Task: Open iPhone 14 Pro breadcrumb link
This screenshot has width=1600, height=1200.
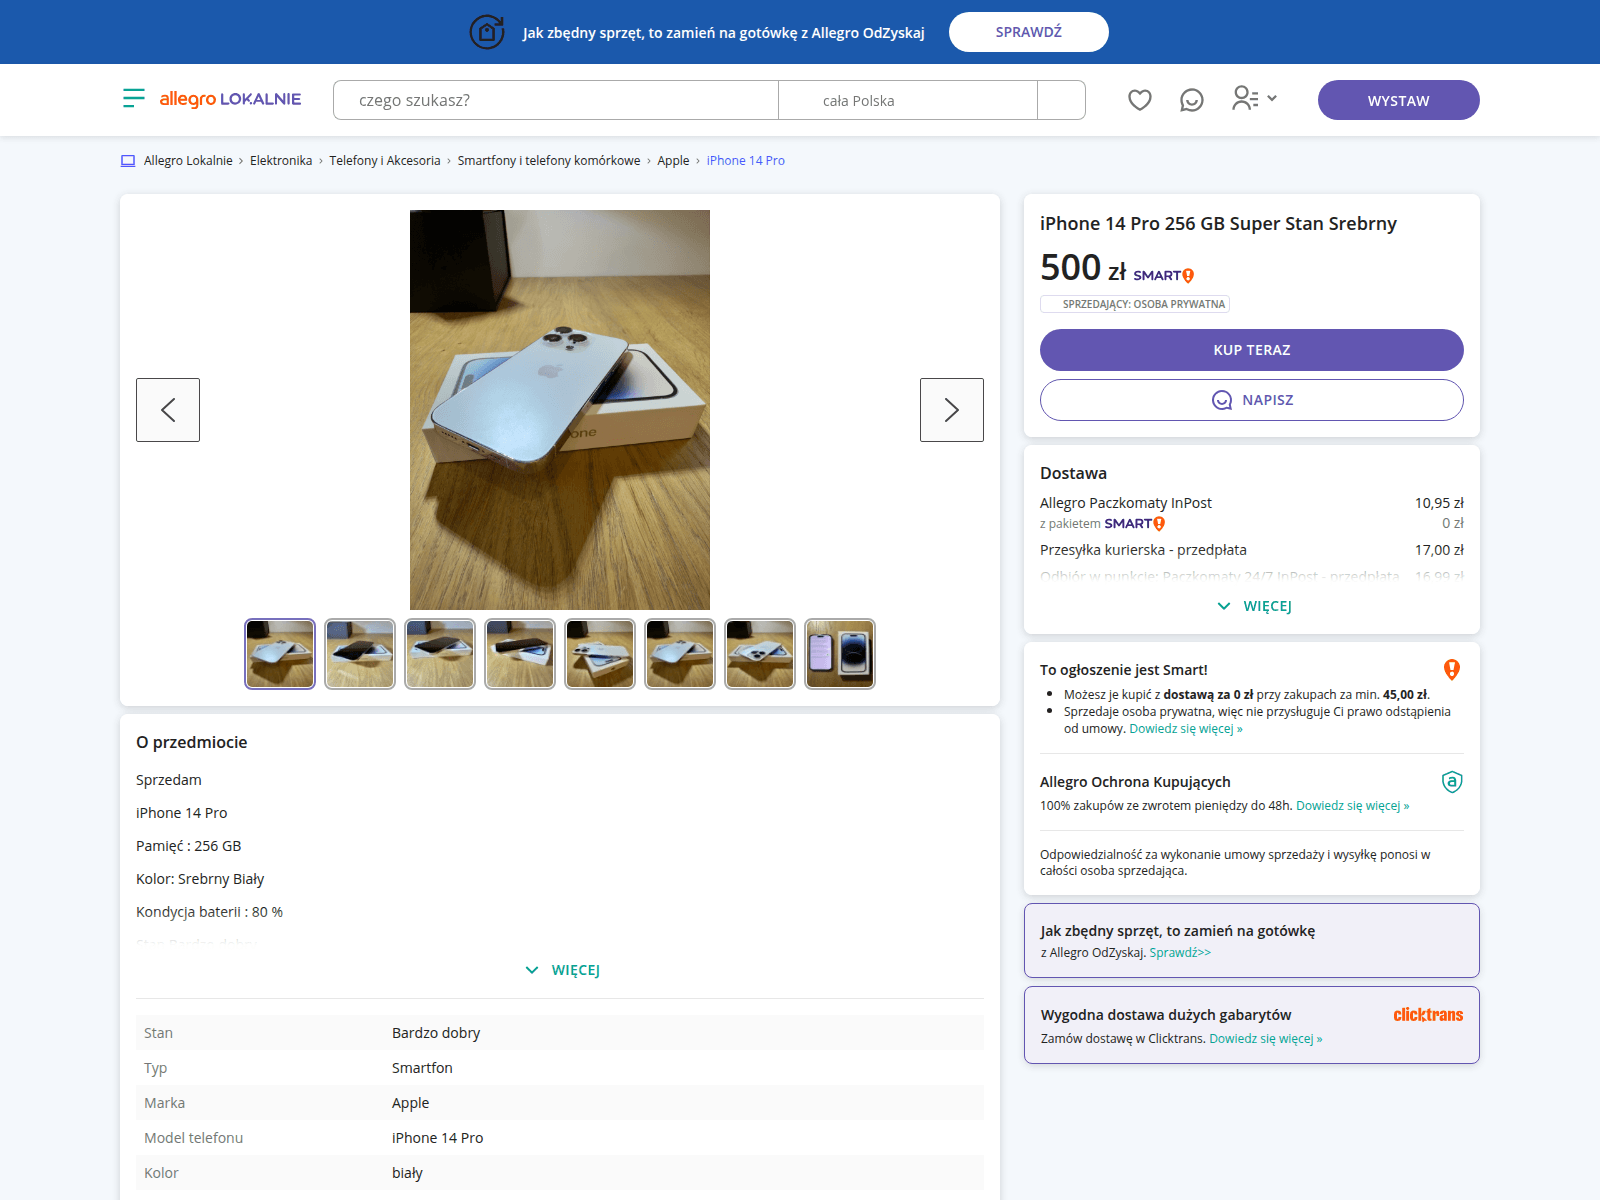Action: pos(746,161)
